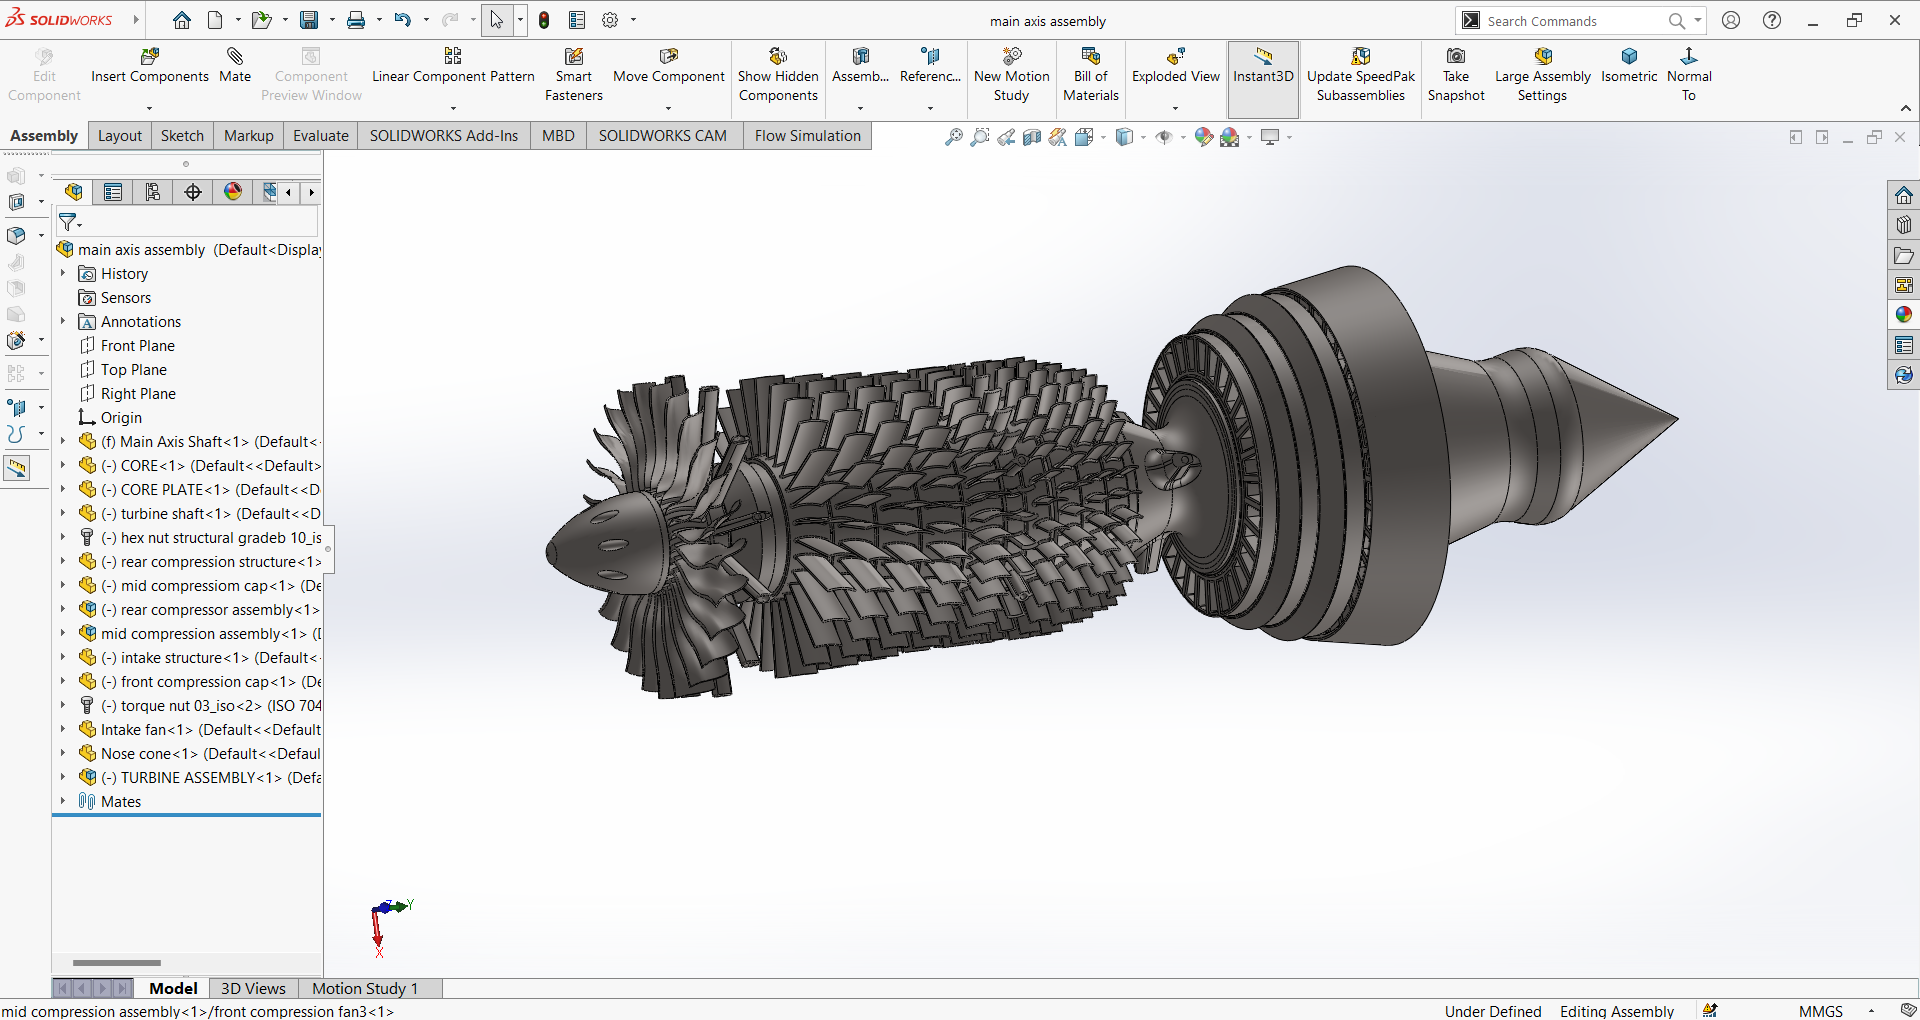Expand TURBINE ASSEMBLY<1> node
The width and height of the screenshot is (1920, 1020).
pyautogui.click(x=63, y=777)
